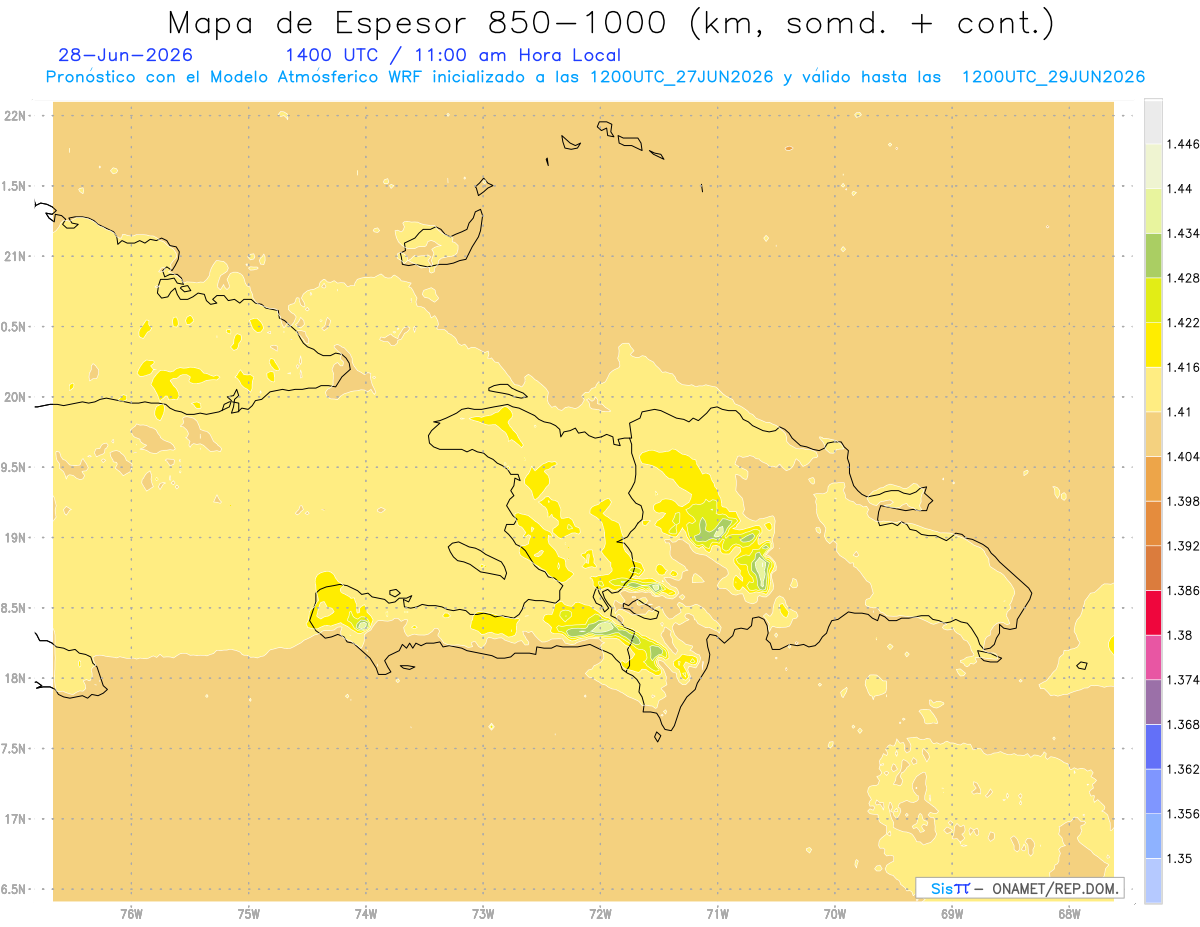Viewport: 1200px width, 927px height.
Task: Click the colorbar value "1.428"
Action: coord(1183,278)
